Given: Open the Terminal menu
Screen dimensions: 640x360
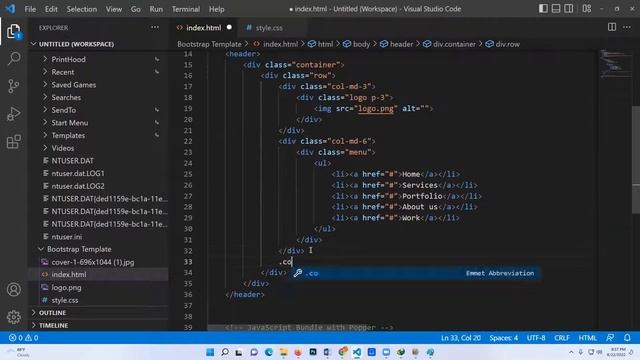Looking at the screenshot, I should (186, 9).
